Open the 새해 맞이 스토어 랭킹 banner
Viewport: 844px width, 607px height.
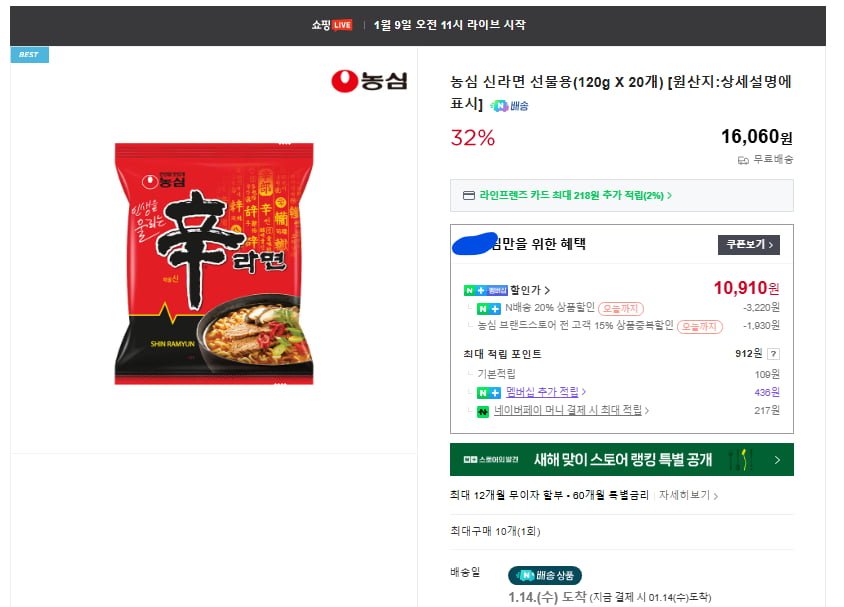click(621, 460)
